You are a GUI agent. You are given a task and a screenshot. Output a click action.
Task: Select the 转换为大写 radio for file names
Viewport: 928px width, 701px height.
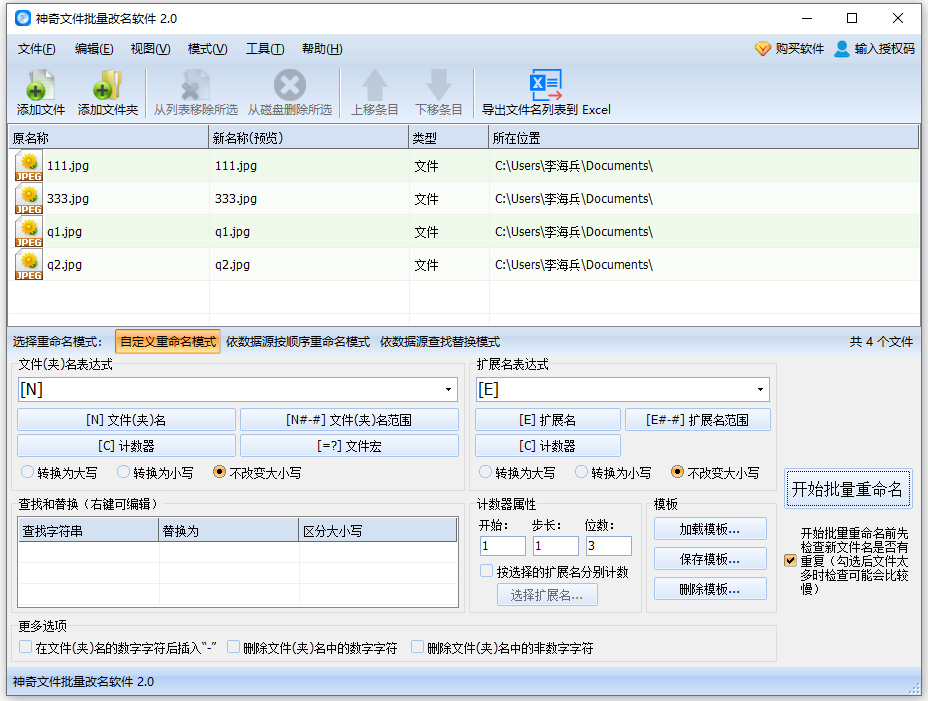pyautogui.click(x=29, y=473)
